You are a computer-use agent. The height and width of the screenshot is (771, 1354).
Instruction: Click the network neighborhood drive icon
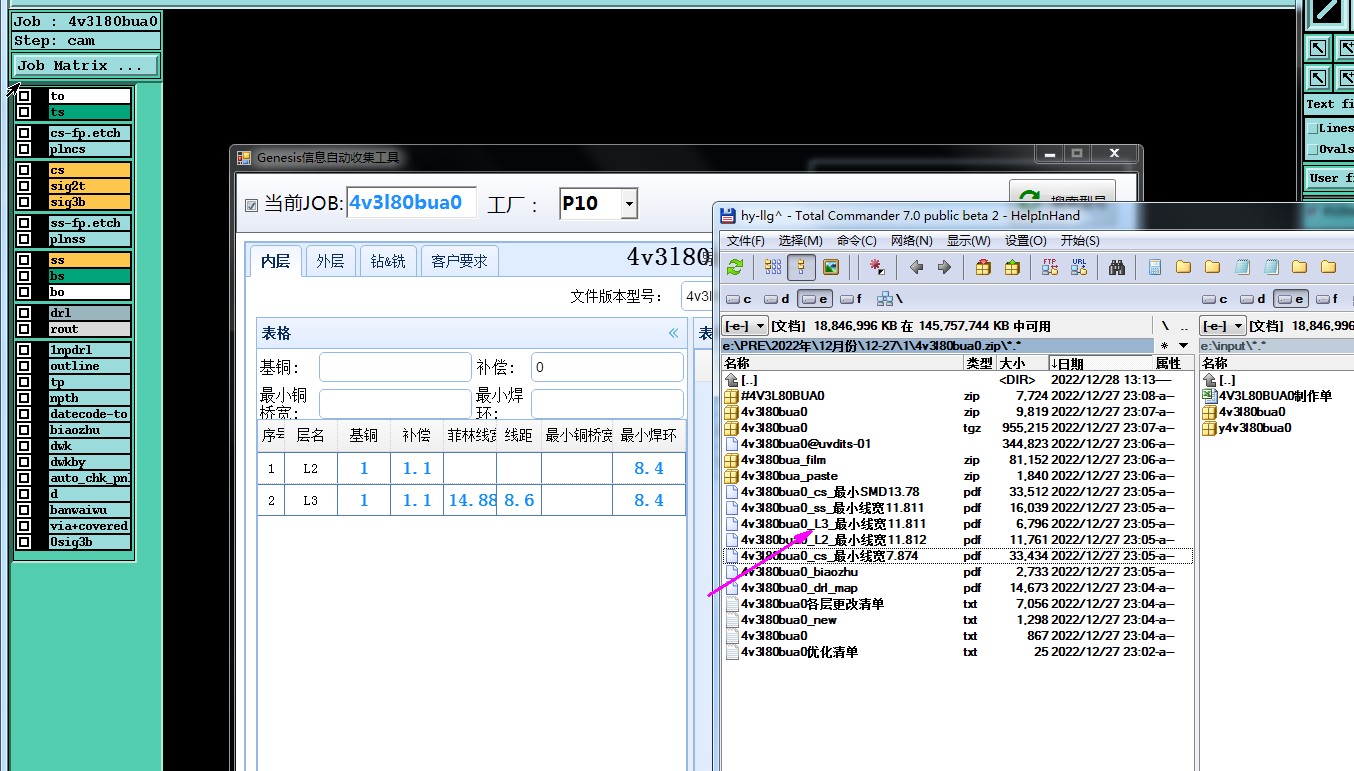[889, 299]
